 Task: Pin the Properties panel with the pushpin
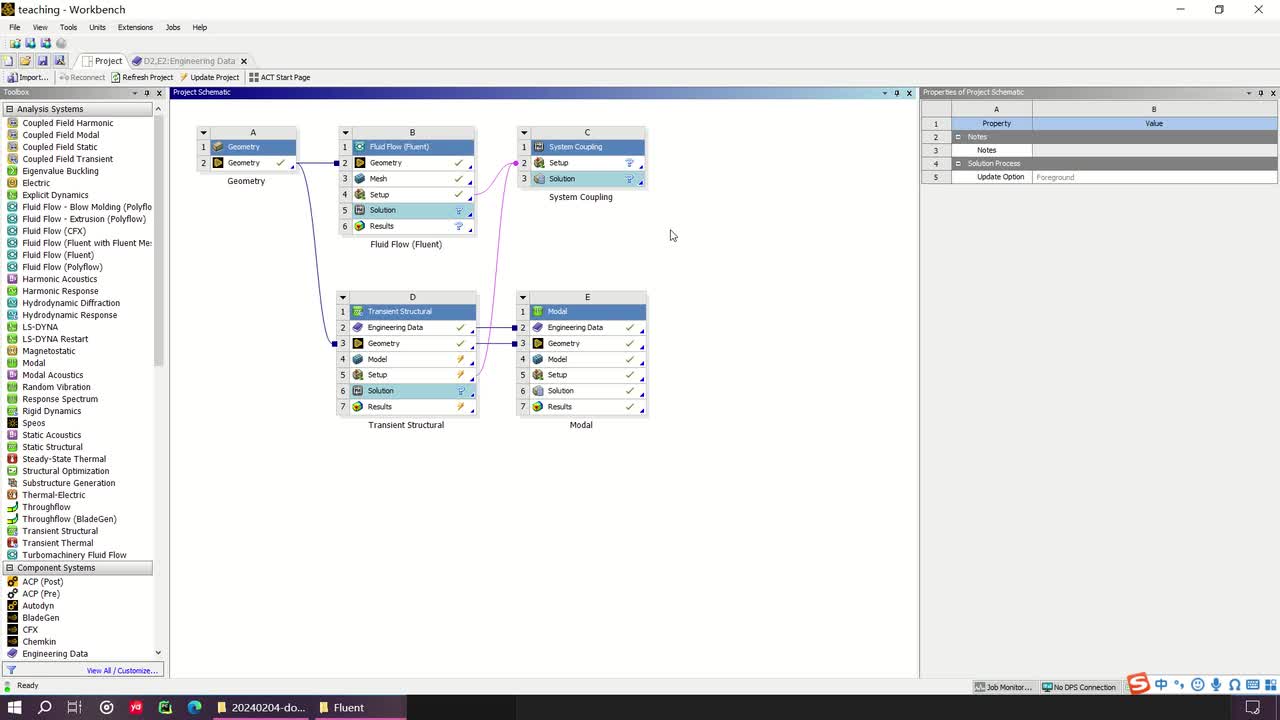click(1261, 93)
